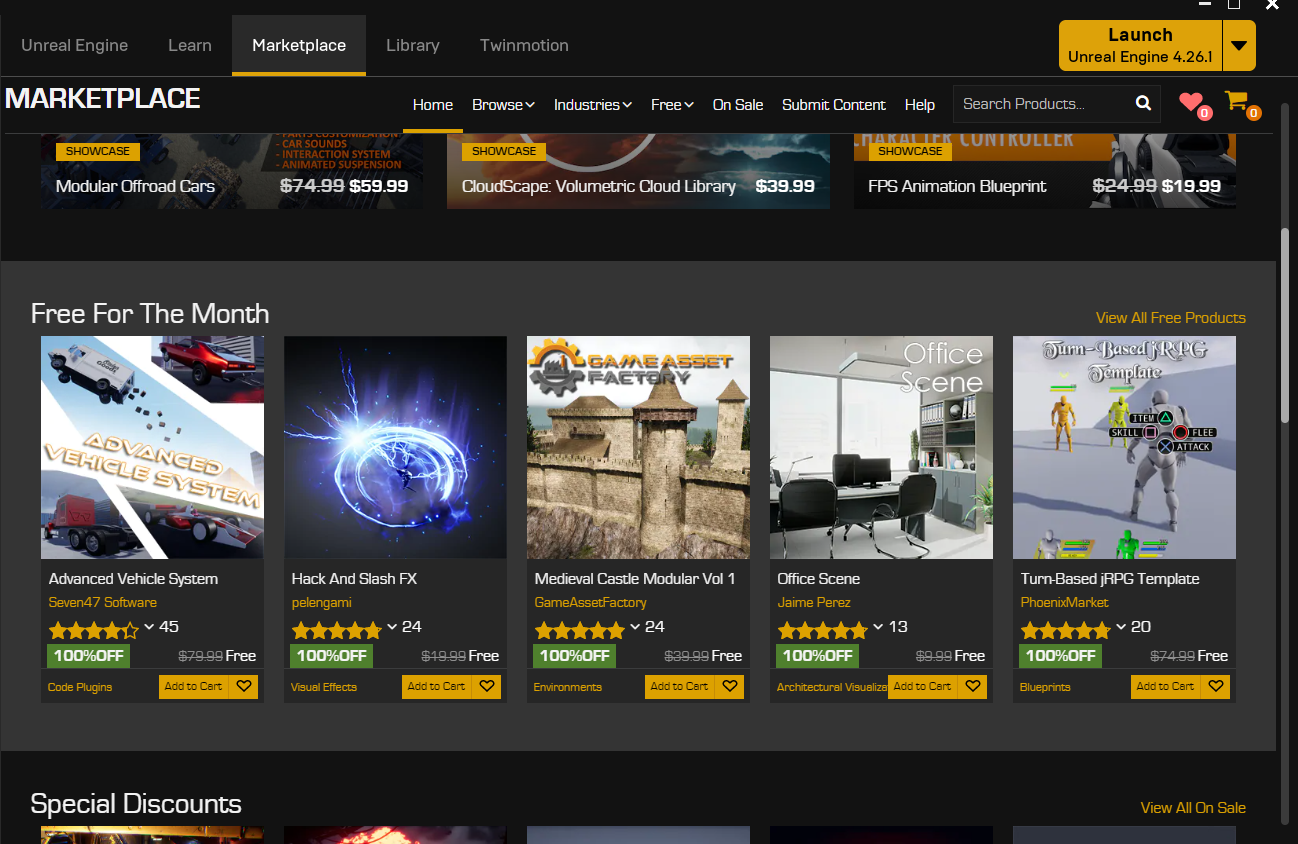
Task: Open the Industries dropdown menu
Action: (593, 105)
